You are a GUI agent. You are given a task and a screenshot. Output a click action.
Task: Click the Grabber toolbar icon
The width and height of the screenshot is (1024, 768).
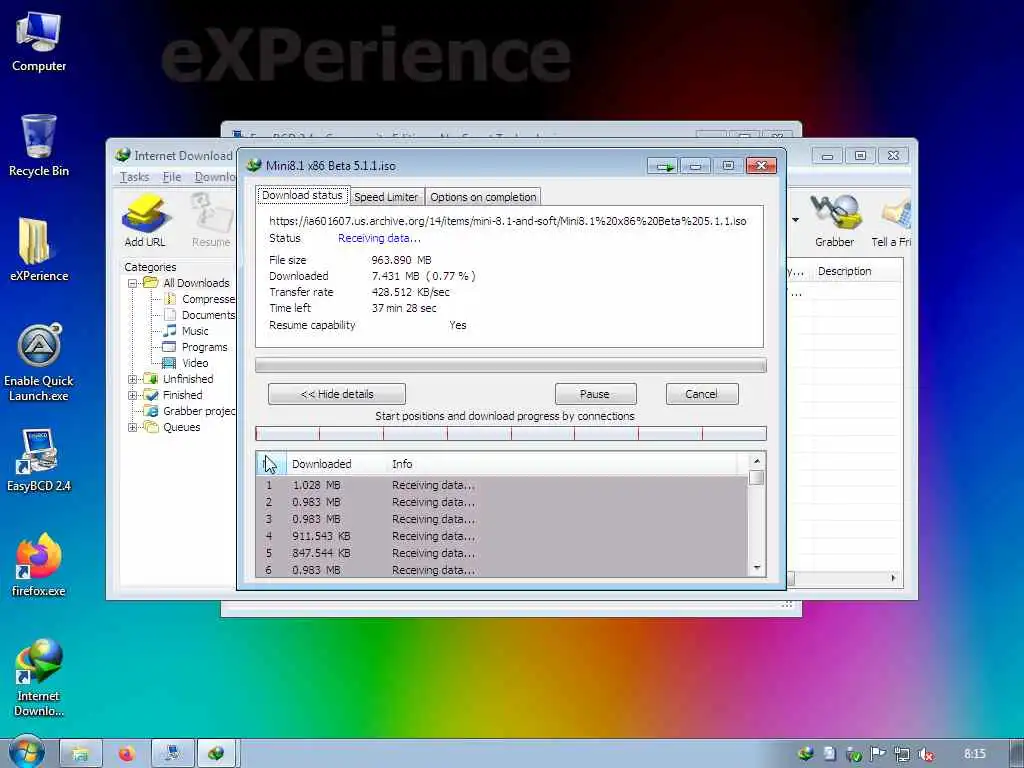click(x=834, y=221)
